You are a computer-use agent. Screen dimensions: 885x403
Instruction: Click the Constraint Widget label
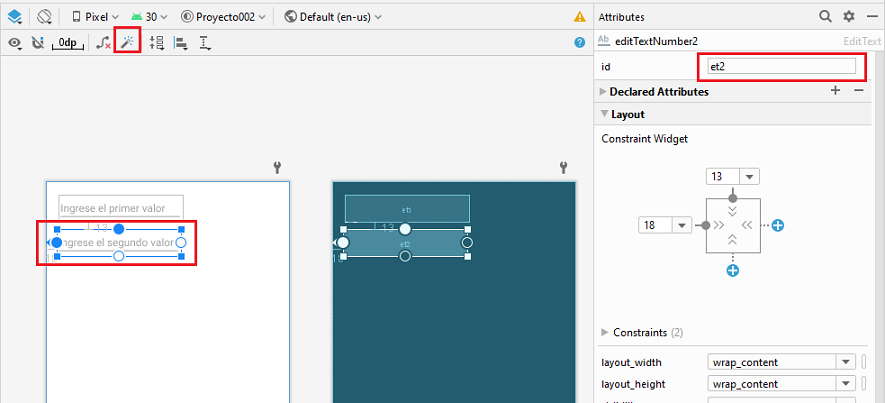pos(645,138)
